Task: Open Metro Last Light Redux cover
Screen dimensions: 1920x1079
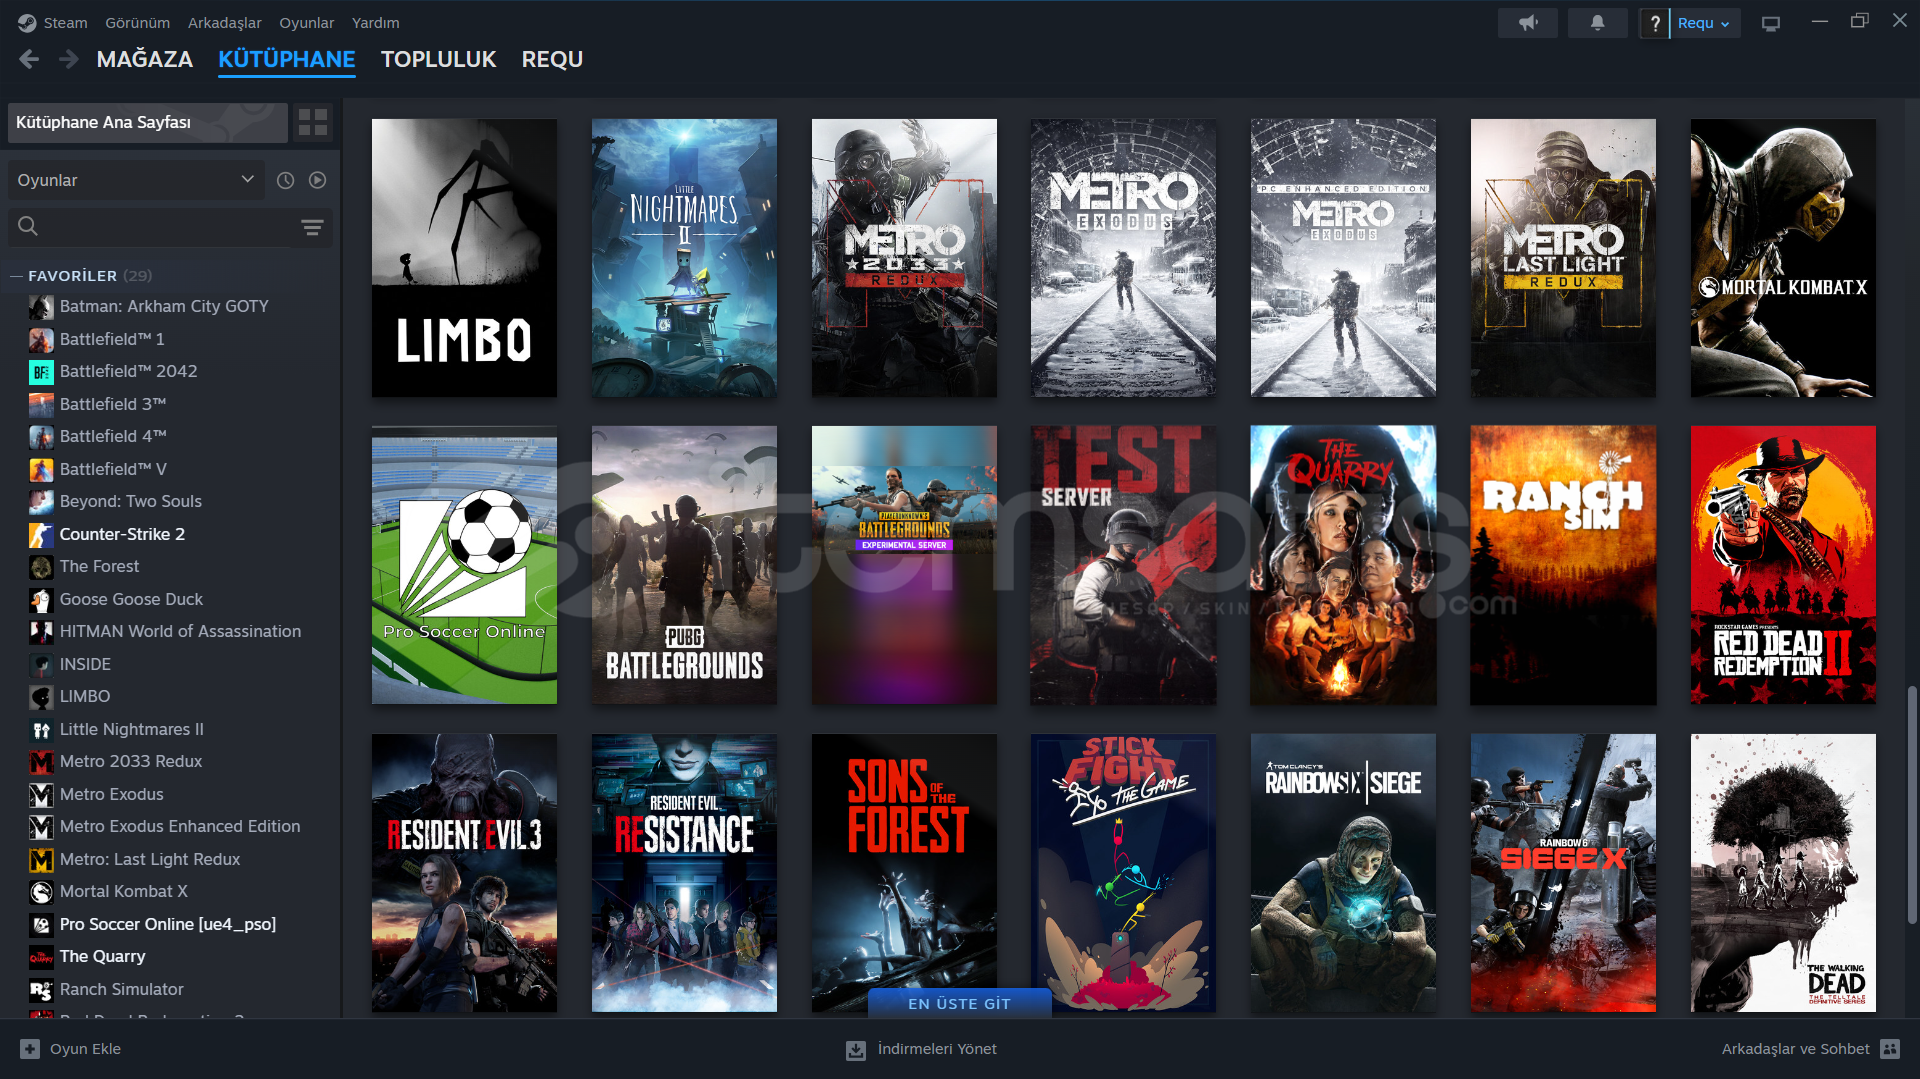Action: [1563, 258]
